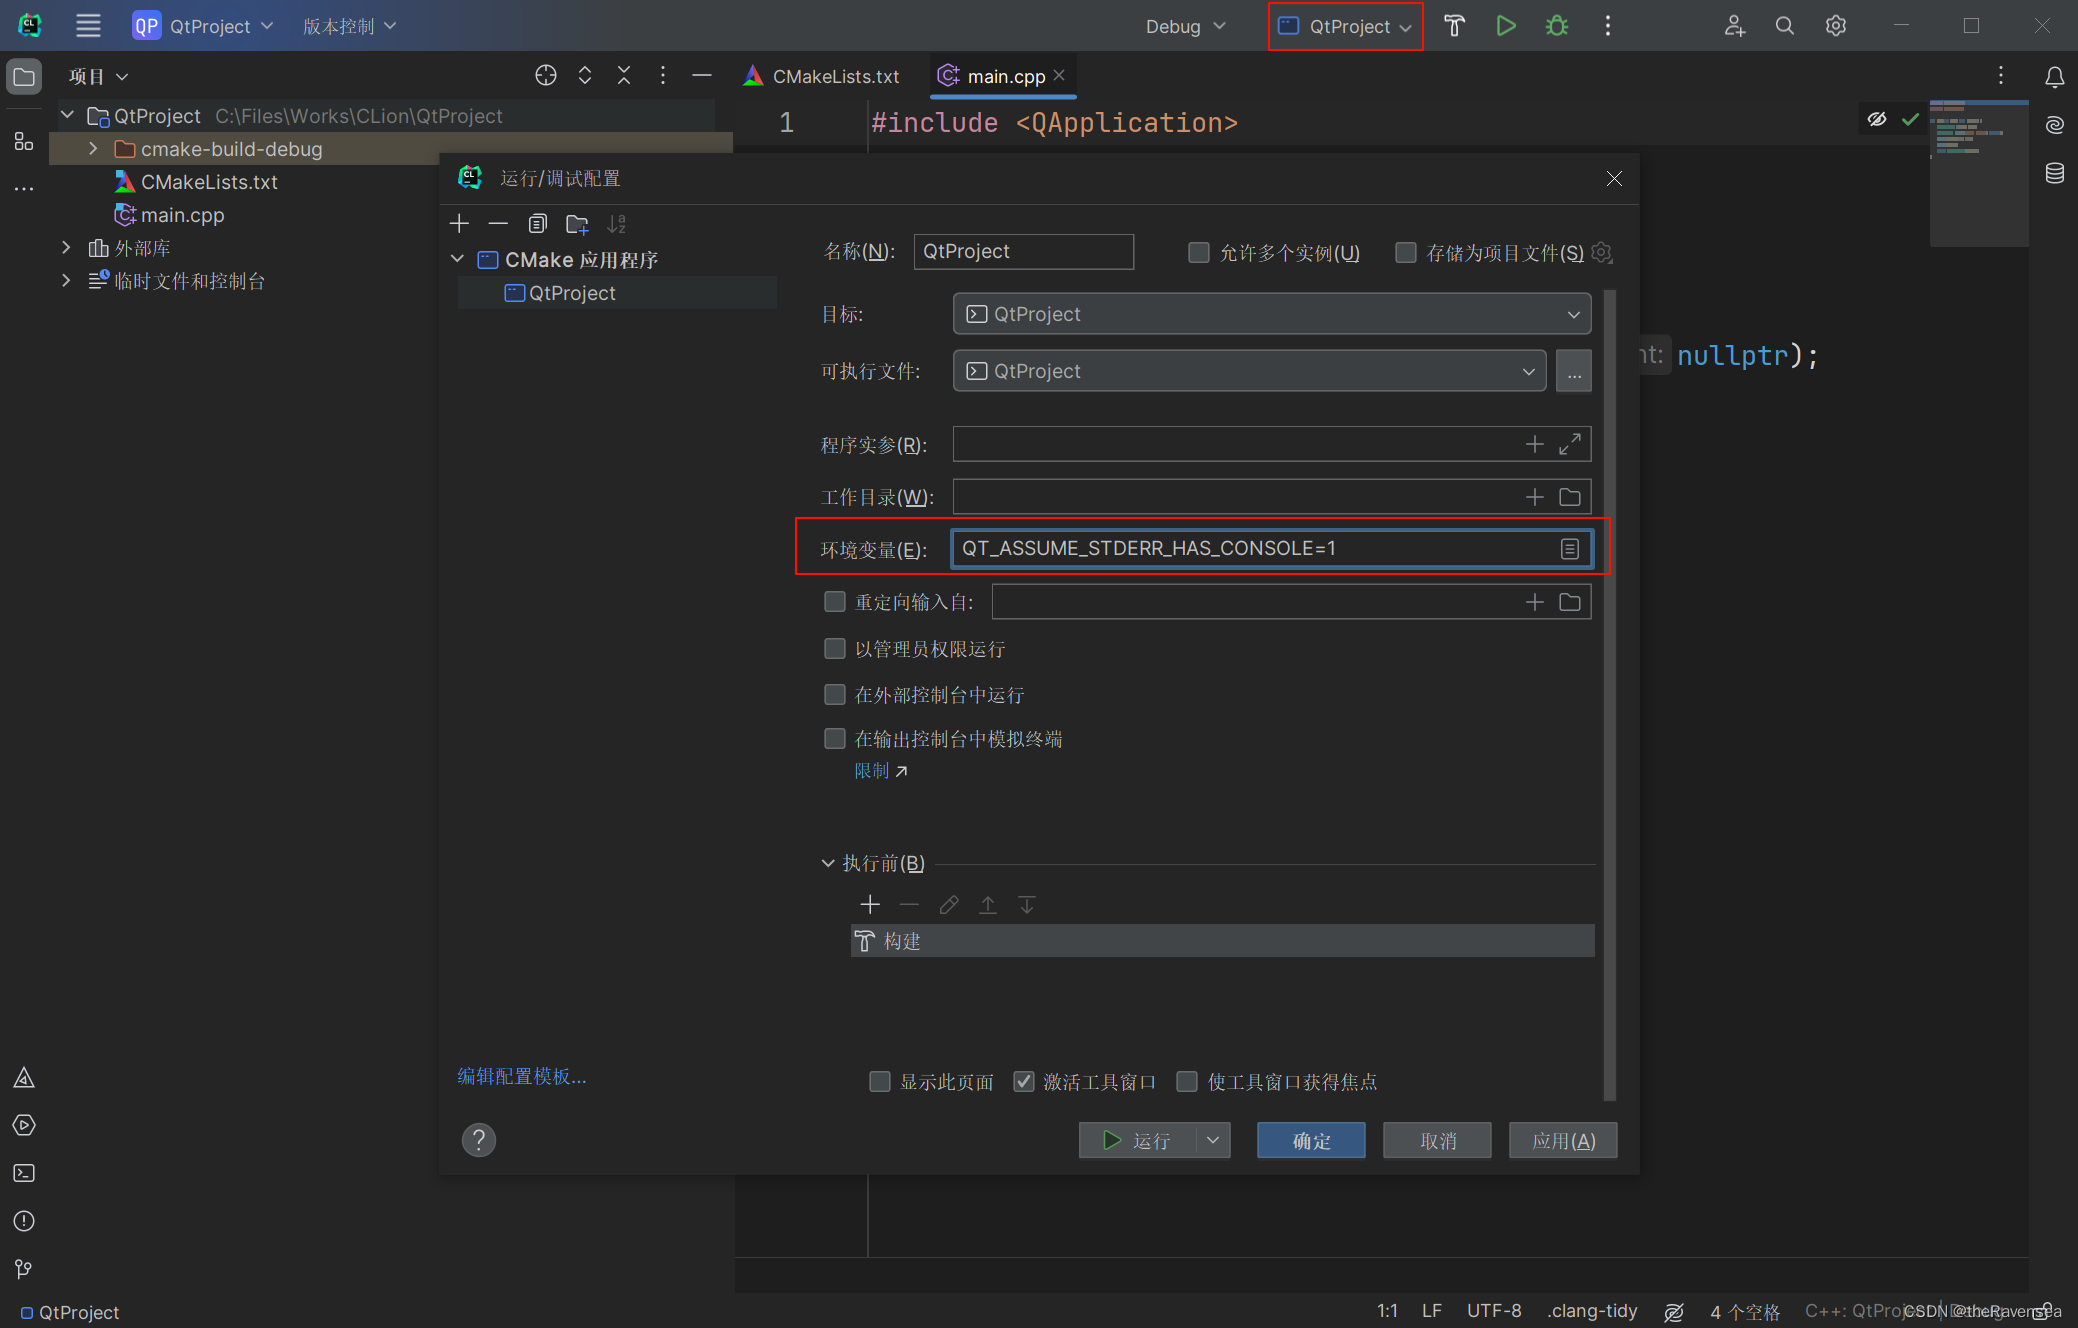Click 应用 button

click(x=1563, y=1140)
